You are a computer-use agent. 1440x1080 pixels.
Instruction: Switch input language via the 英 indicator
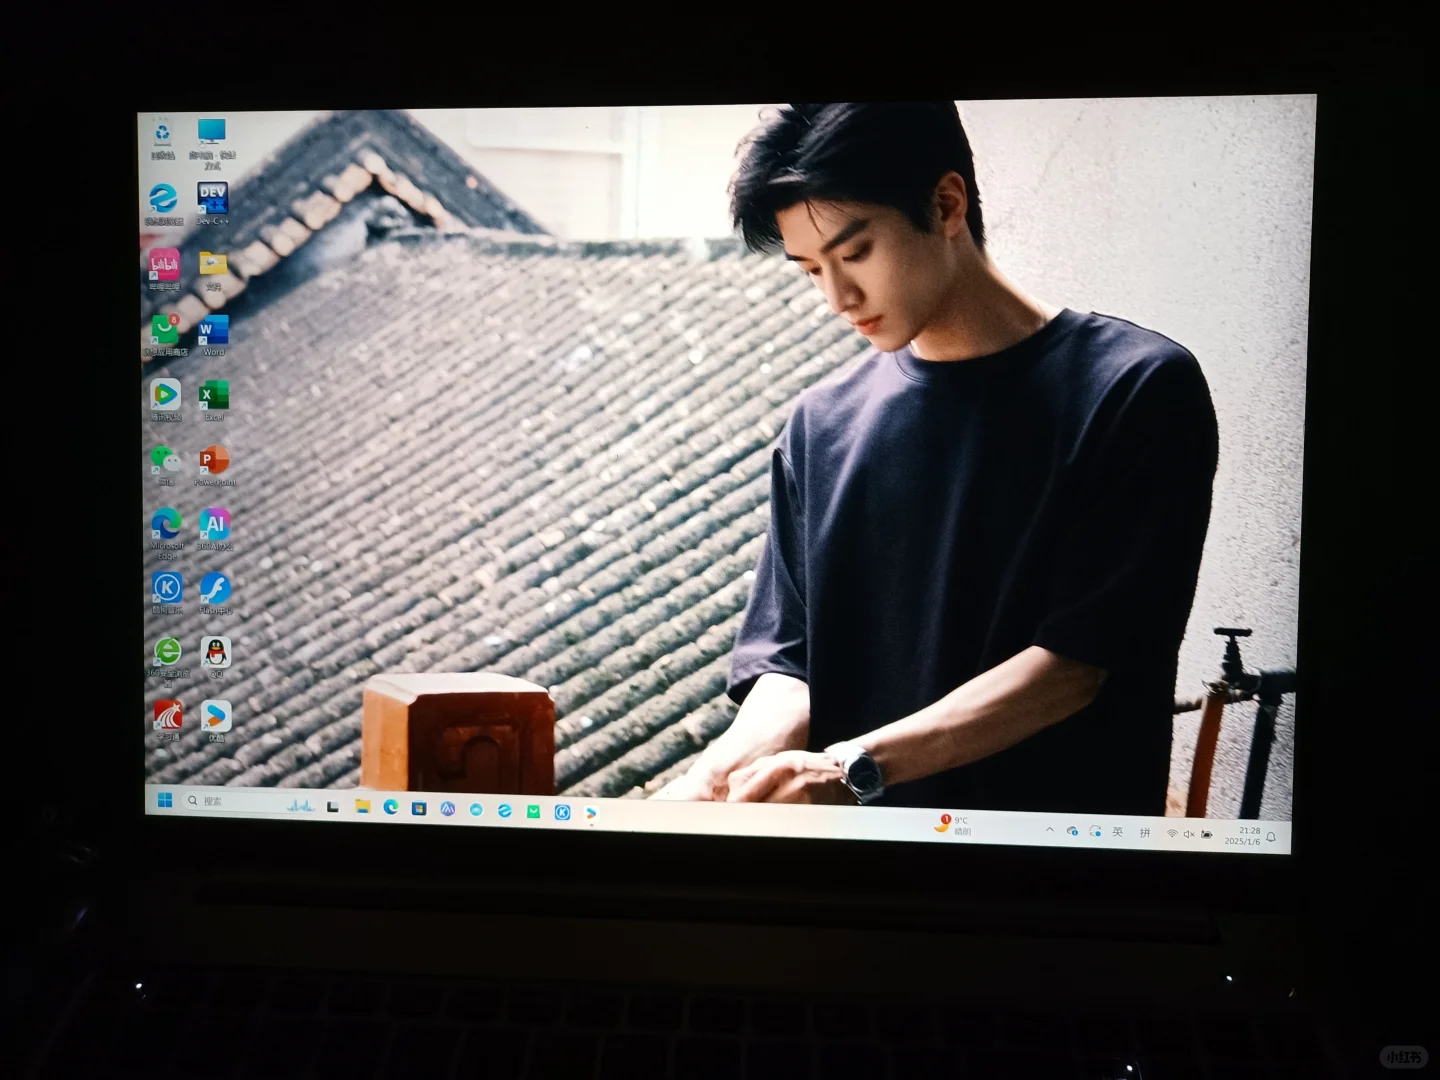[x=1118, y=832]
